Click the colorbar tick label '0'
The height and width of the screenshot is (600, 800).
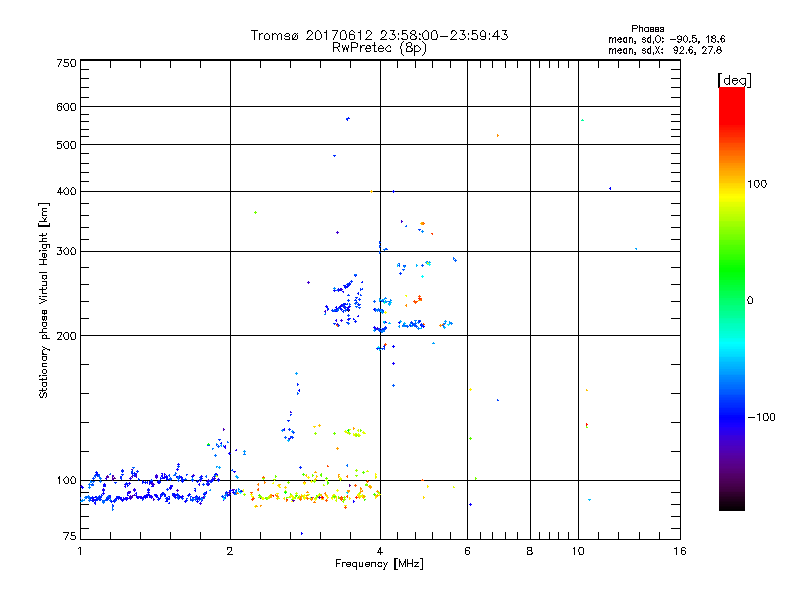750,301
